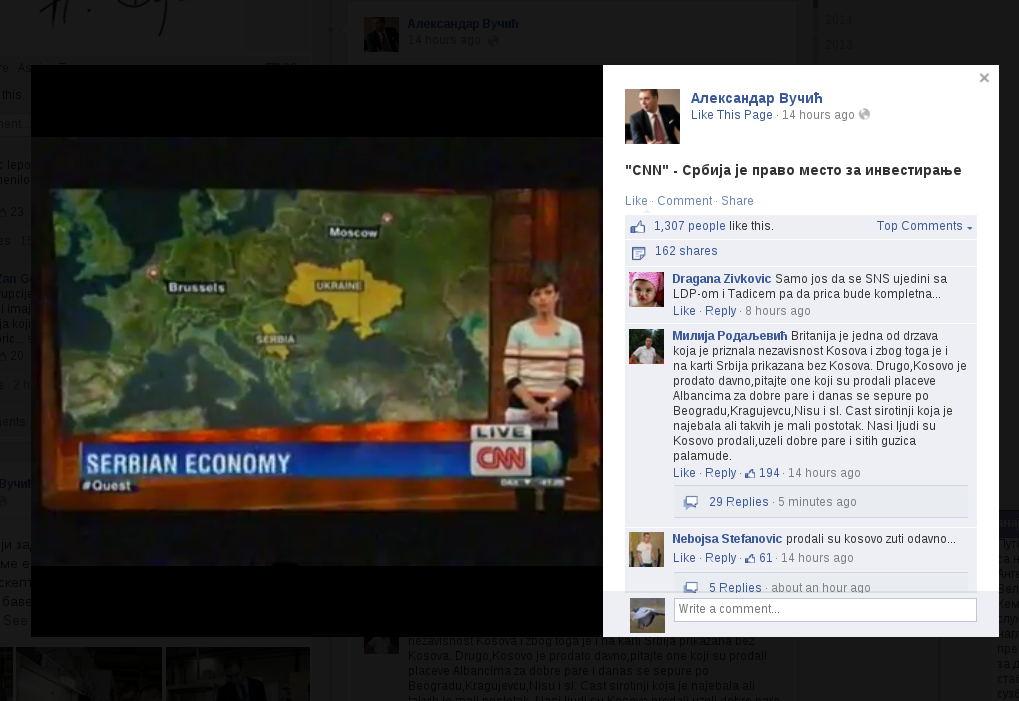Select 2013 in the background timeline
The width and height of the screenshot is (1019, 701).
(x=838, y=45)
